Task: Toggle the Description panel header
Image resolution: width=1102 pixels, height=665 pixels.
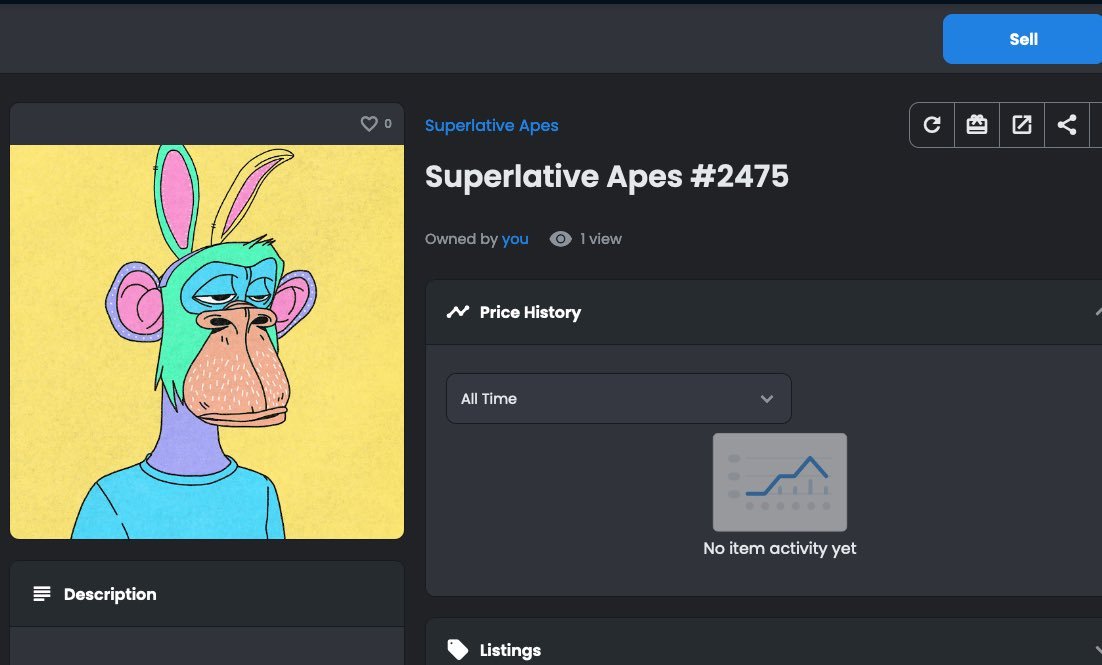Action: click(207, 594)
